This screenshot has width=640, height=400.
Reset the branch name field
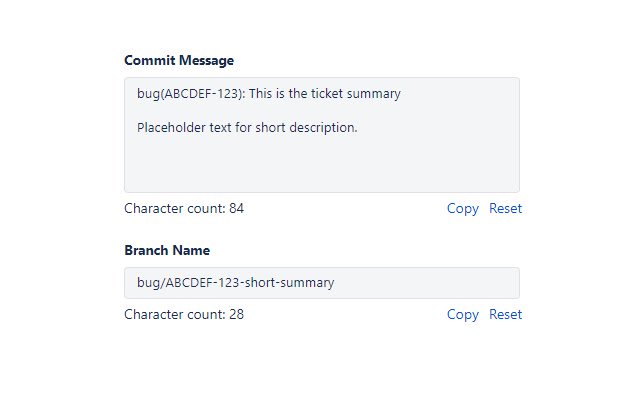pos(505,314)
